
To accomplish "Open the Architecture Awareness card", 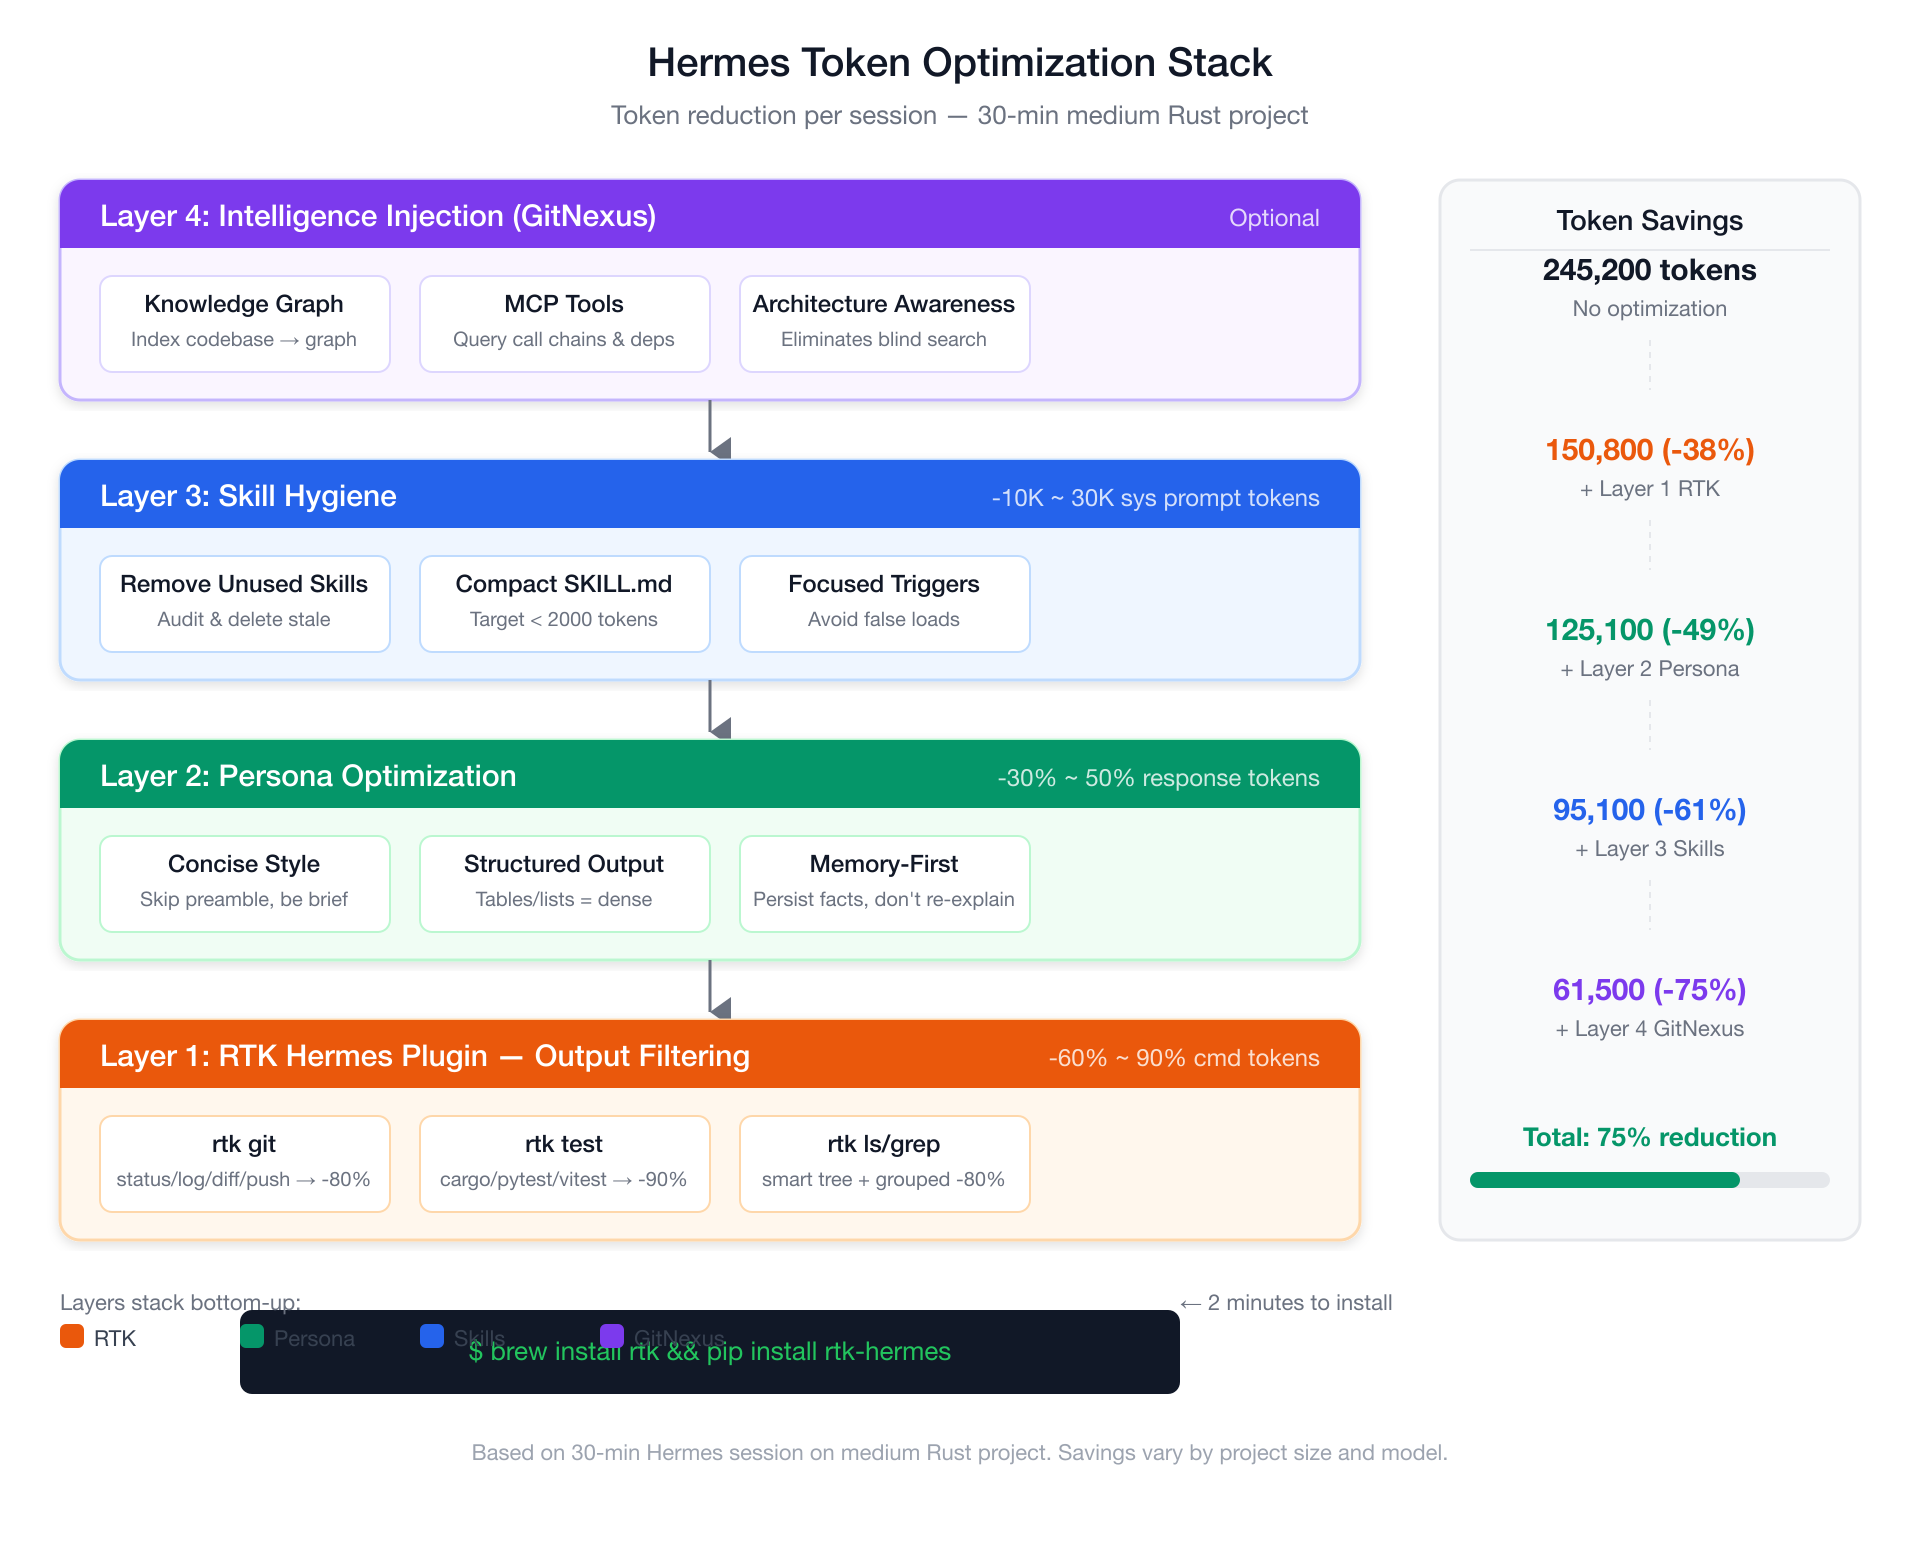I will point(884,324).
